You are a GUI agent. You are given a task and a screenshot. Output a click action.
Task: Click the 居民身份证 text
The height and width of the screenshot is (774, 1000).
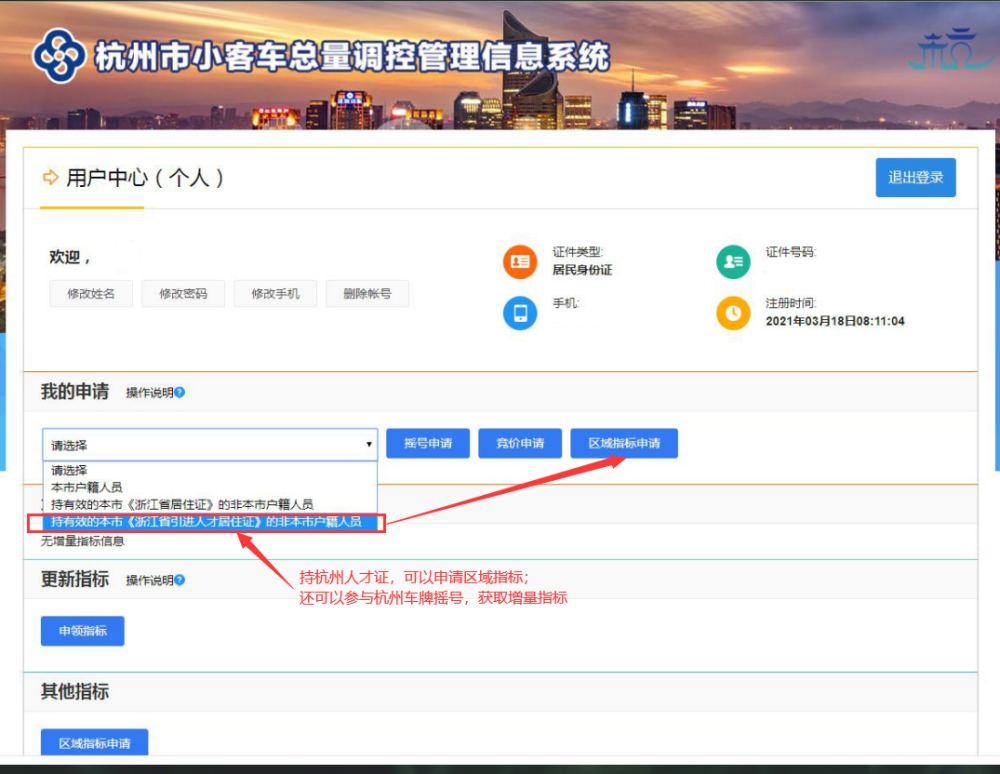pyautogui.click(x=582, y=270)
